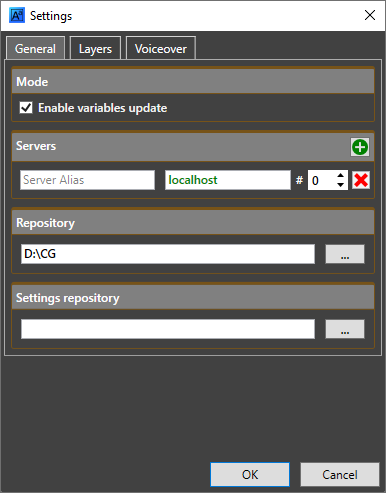Focus the Server Alias input field
386x493 pixels.
tap(87, 180)
